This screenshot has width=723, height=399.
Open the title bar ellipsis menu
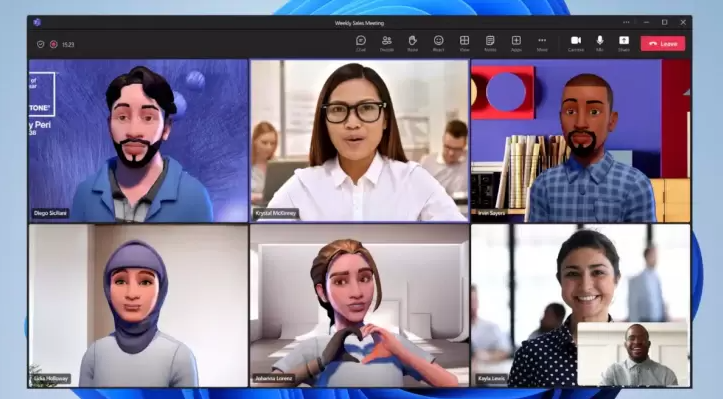tap(626, 22)
